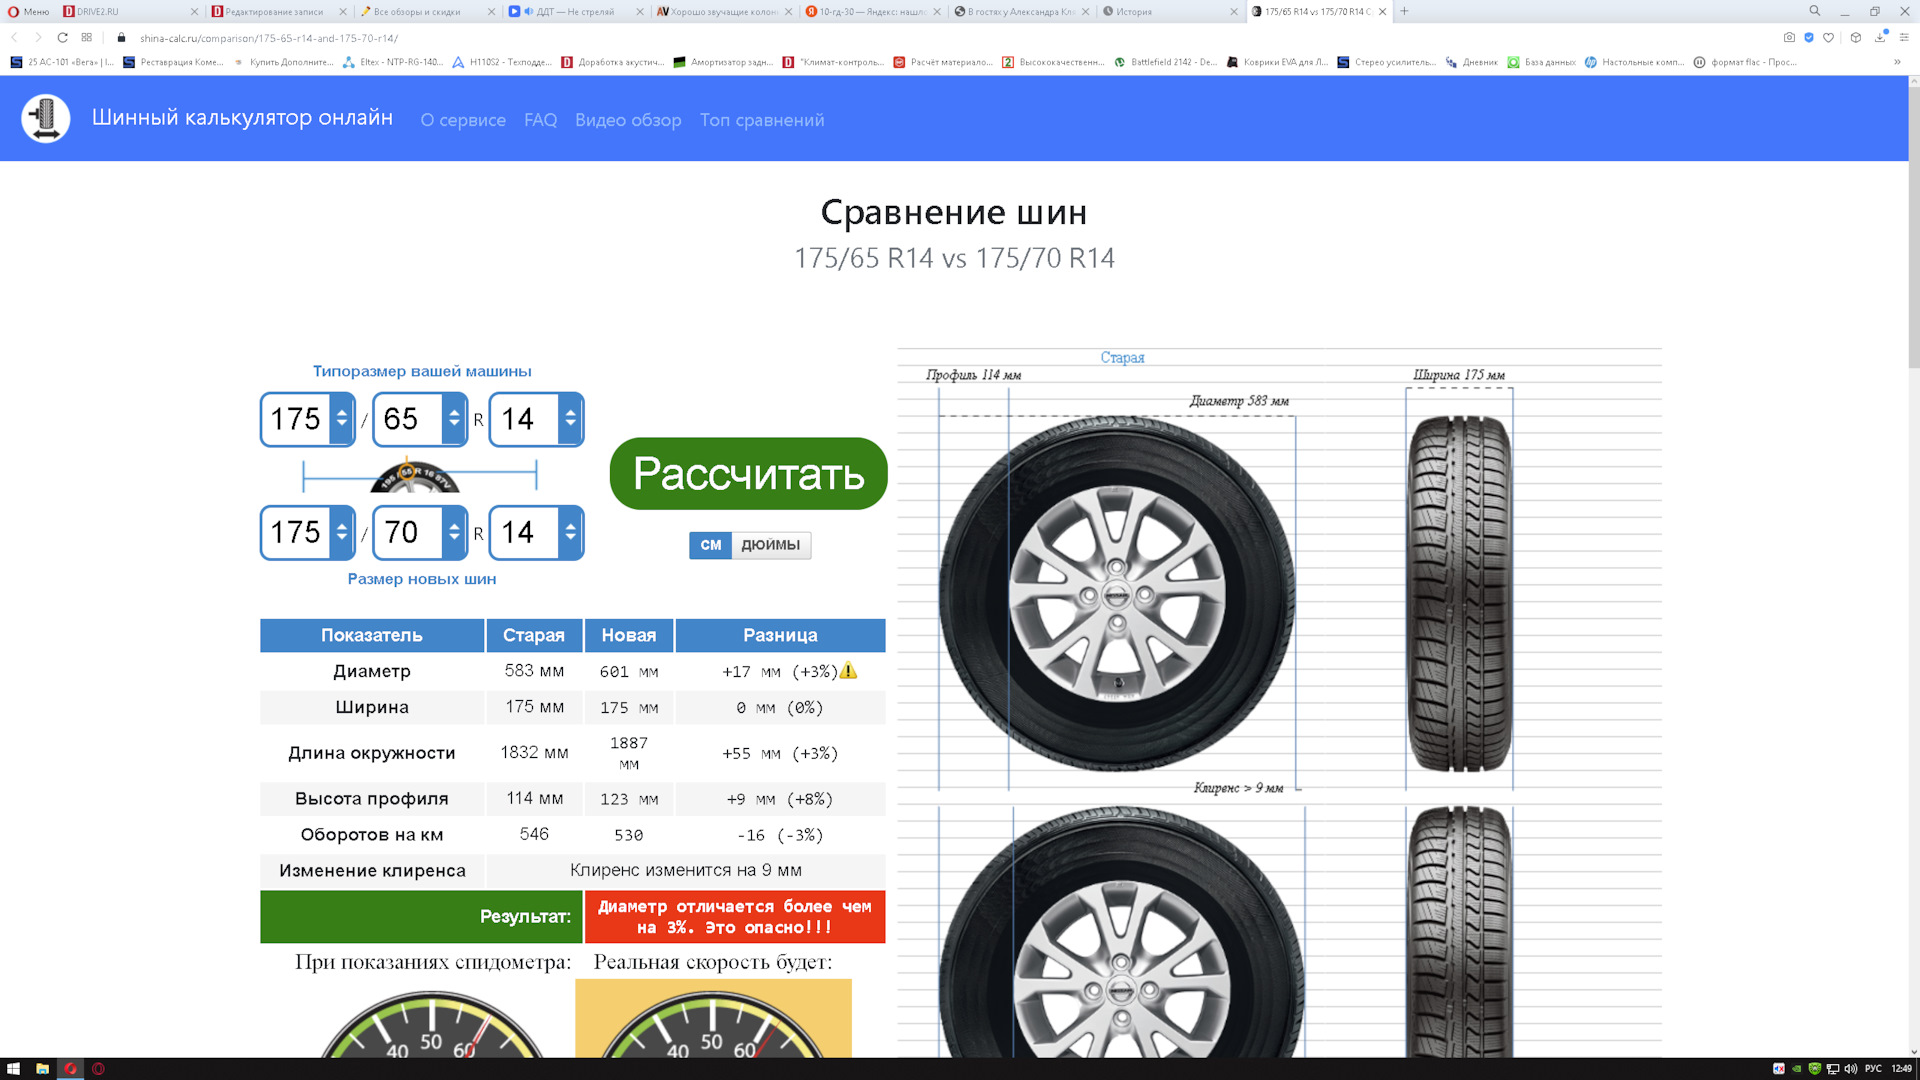Screen dimensions: 1920x1080
Task: Open the crypto wallet cube icon
Action: (x=1856, y=38)
